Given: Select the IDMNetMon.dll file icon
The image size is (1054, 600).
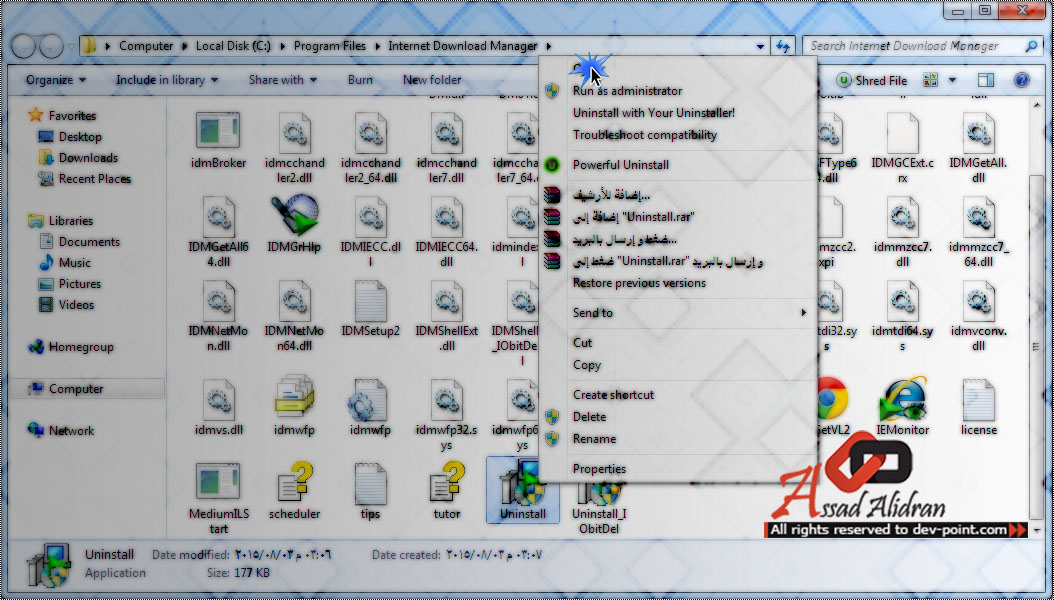Looking at the screenshot, I should click(x=218, y=300).
